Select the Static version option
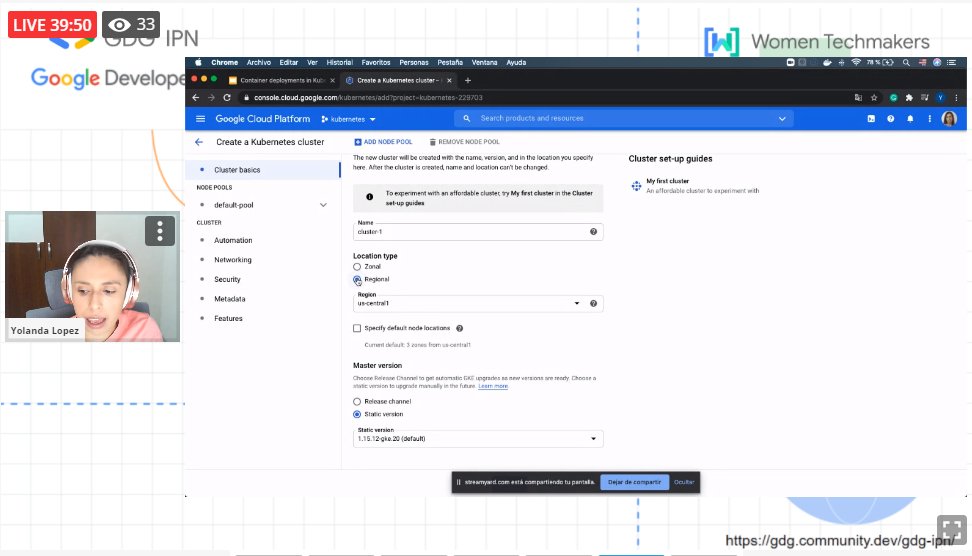Image resolution: width=972 pixels, height=556 pixels. tap(357, 414)
